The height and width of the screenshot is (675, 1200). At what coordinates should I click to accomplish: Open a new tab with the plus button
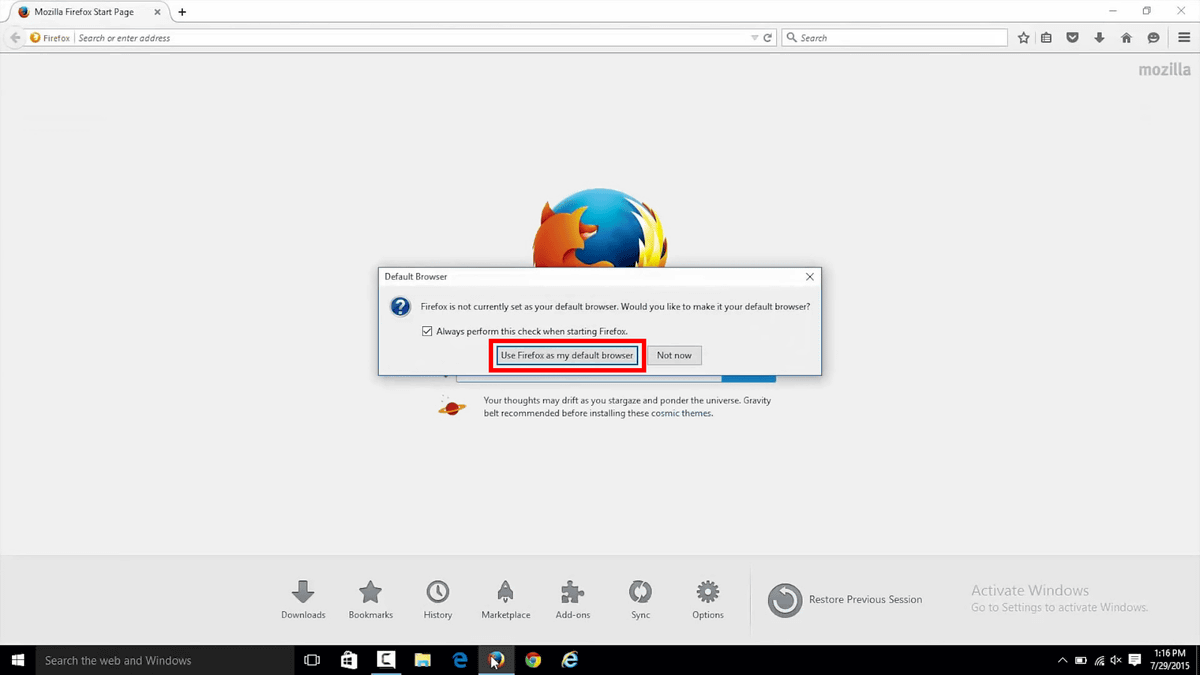[x=182, y=12]
